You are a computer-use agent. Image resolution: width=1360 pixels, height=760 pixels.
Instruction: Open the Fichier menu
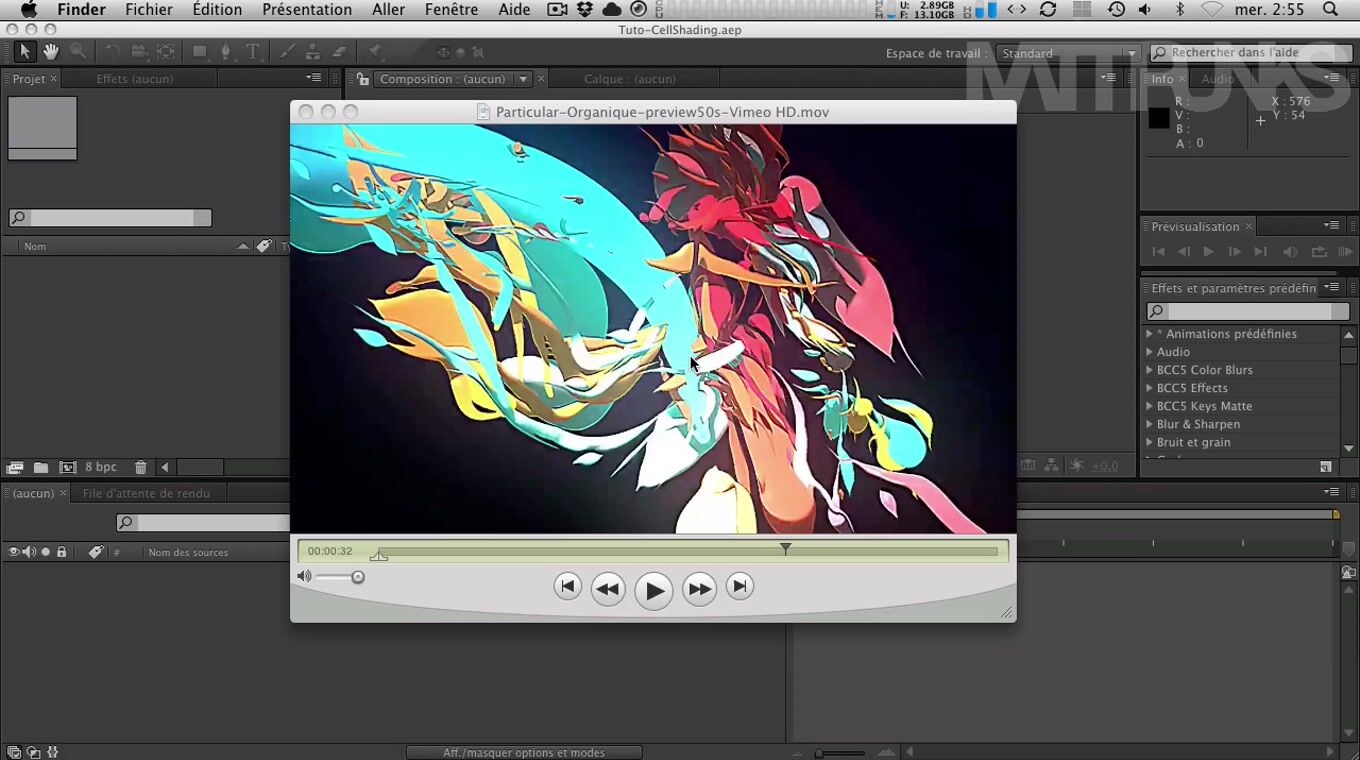coord(148,10)
